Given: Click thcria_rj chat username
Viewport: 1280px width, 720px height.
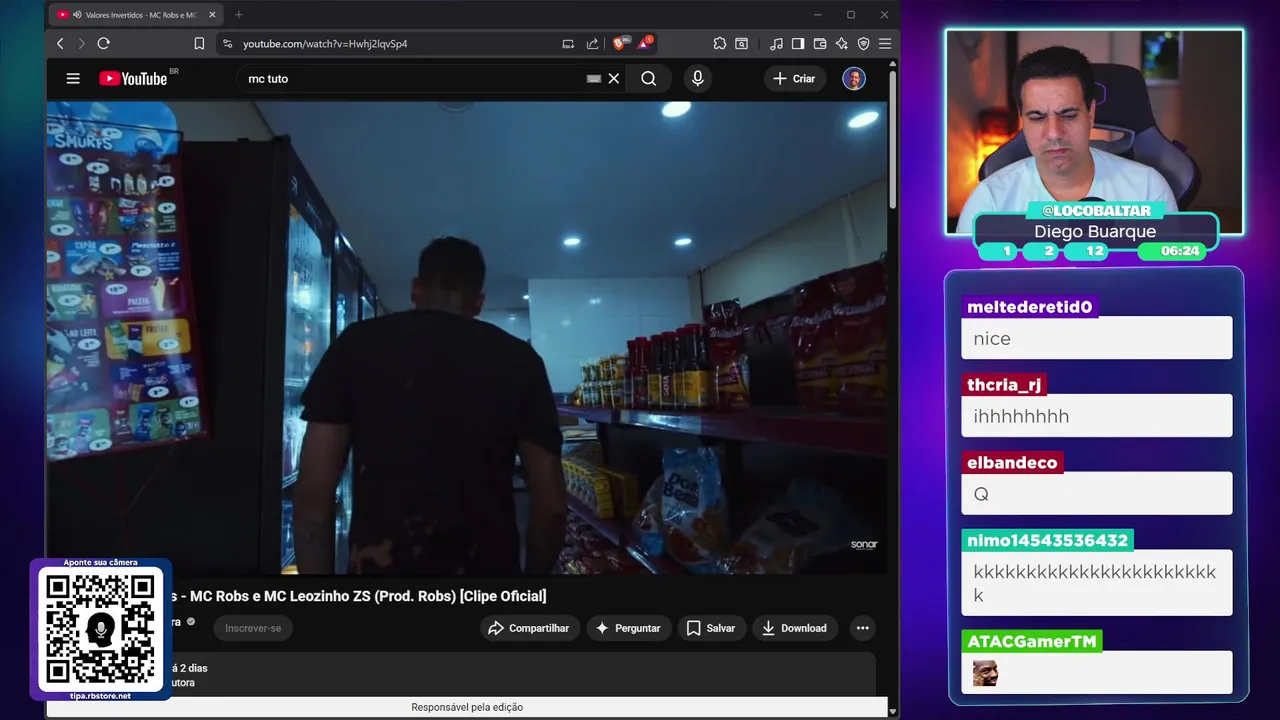Looking at the screenshot, I should click(x=1004, y=385).
